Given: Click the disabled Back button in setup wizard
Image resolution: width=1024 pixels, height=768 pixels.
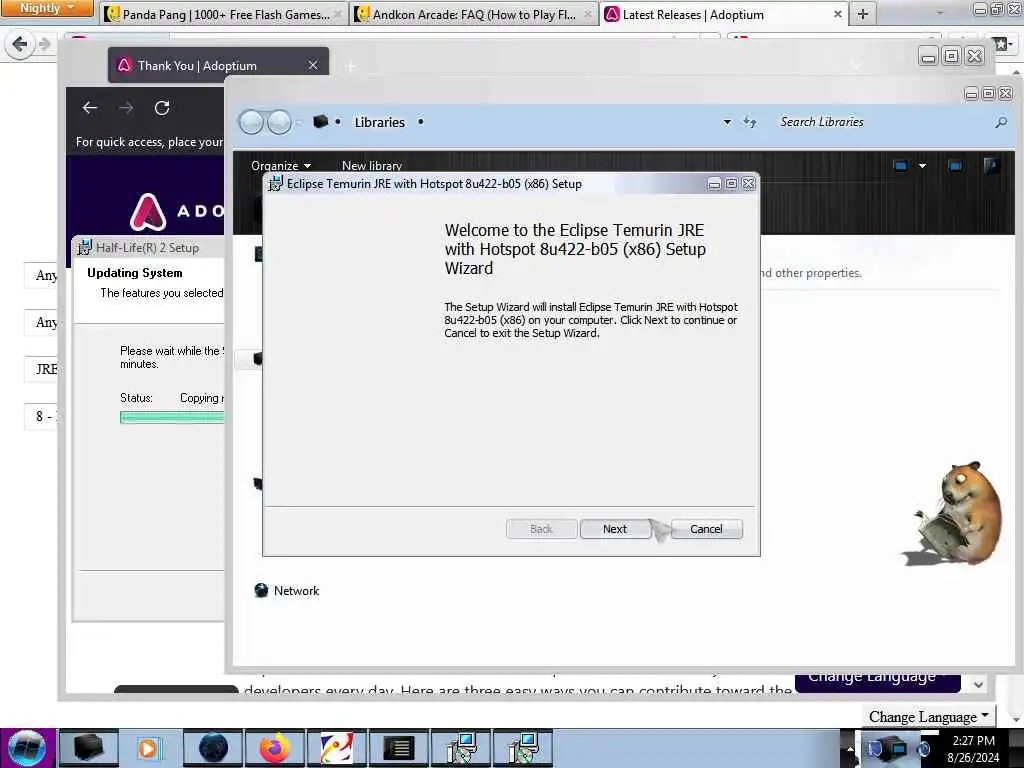Looking at the screenshot, I should [x=541, y=529].
